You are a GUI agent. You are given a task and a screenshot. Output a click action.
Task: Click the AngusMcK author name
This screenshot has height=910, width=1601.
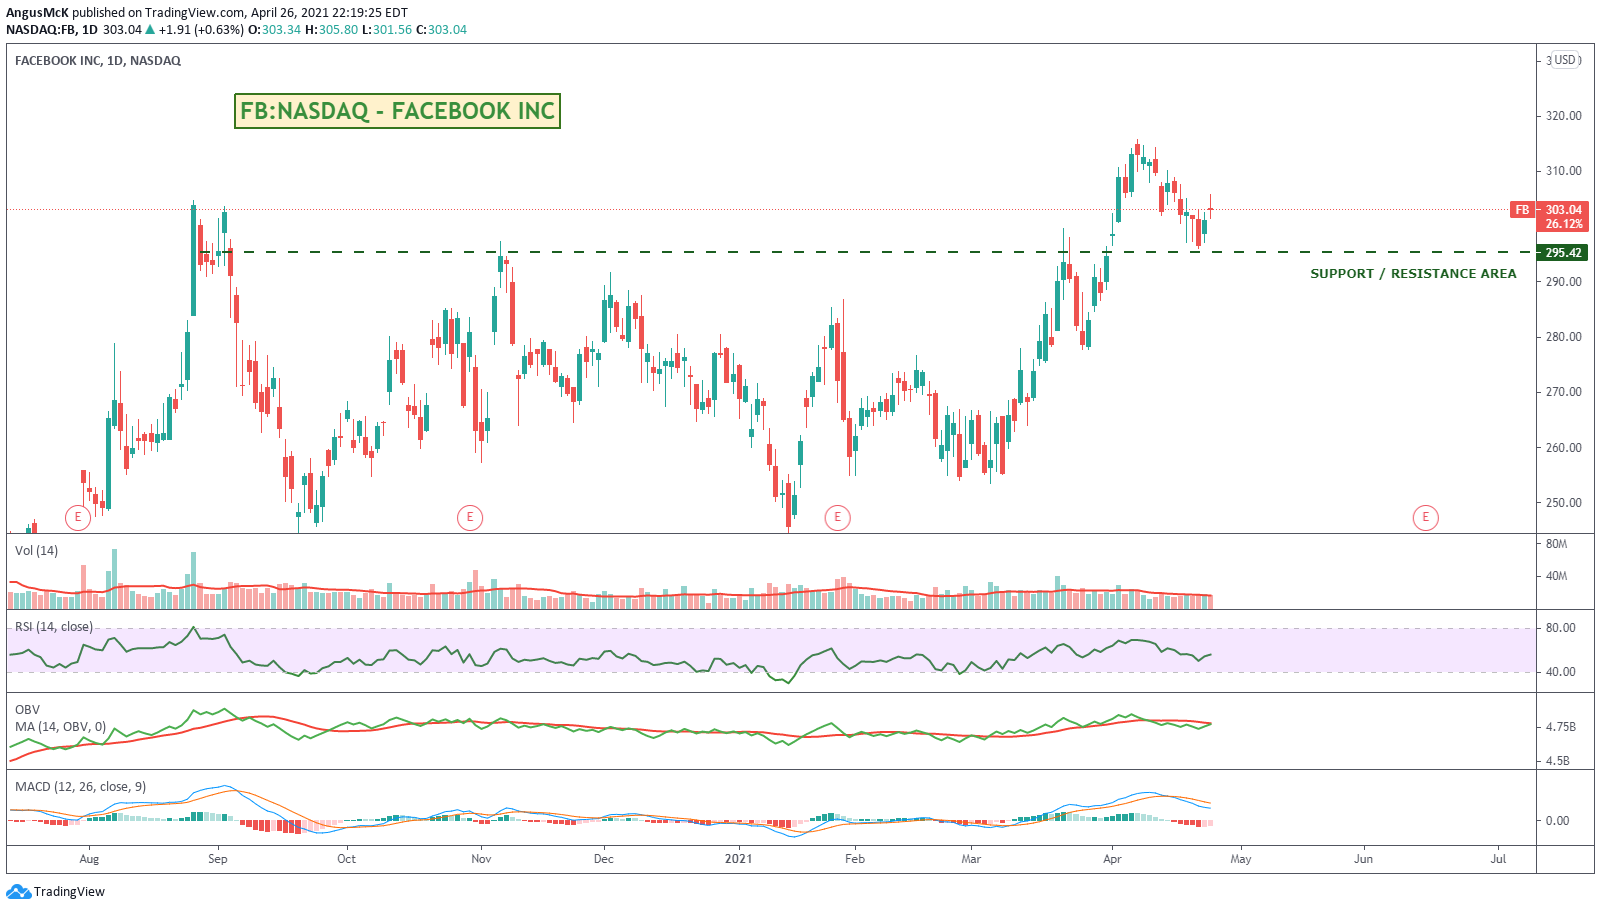(x=37, y=13)
